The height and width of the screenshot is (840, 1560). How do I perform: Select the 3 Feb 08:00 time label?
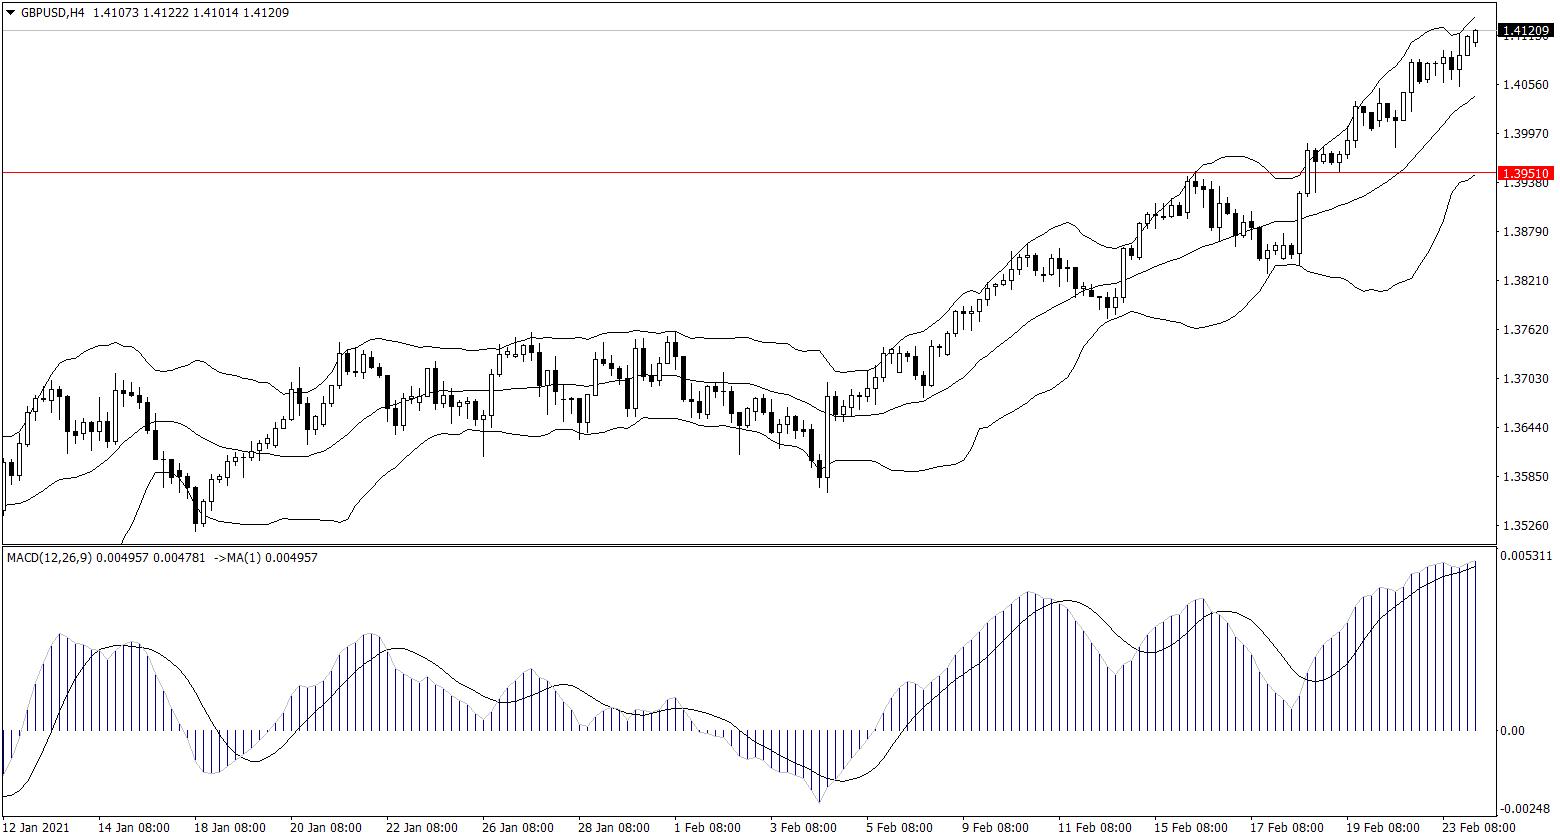point(806,828)
